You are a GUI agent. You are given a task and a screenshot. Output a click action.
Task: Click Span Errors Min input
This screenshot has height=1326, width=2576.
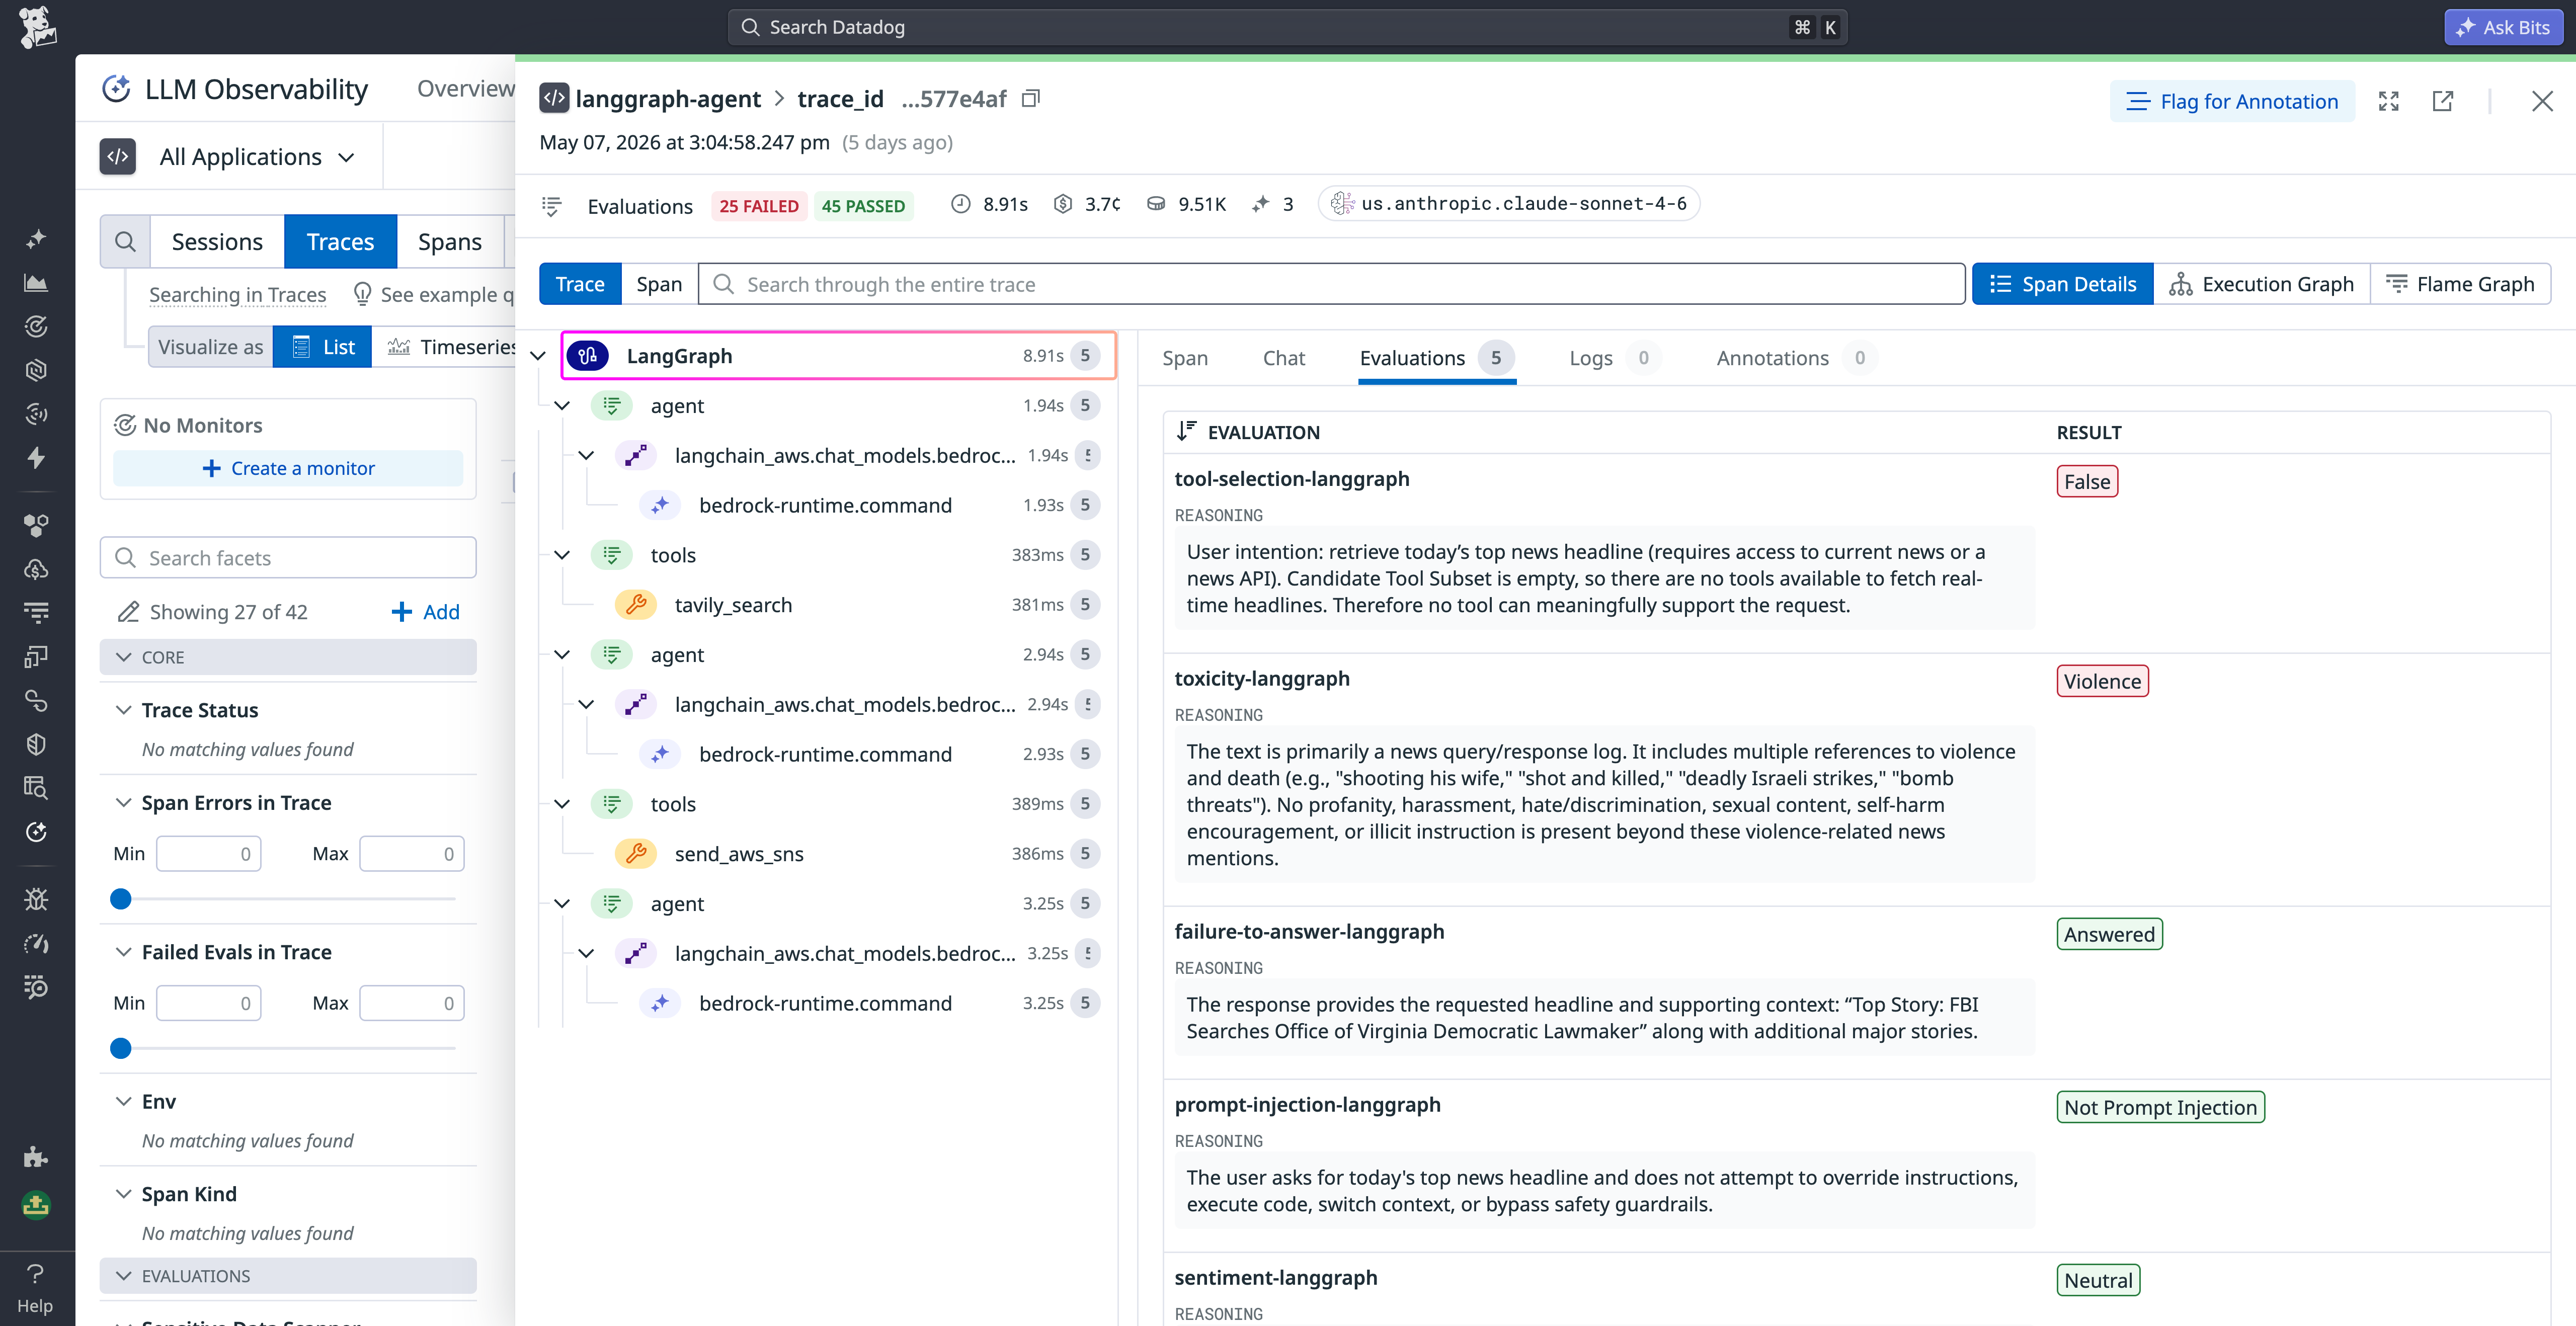click(x=209, y=853)
